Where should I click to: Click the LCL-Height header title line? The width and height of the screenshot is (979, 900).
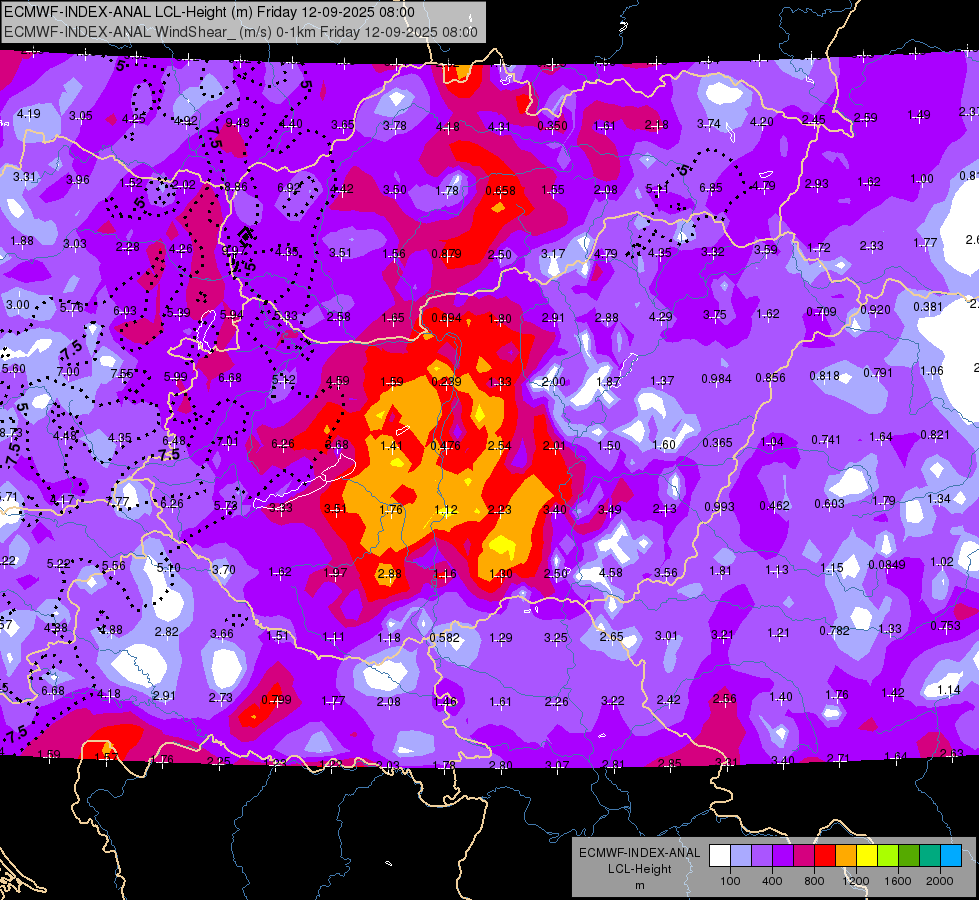tap(209, 12)
